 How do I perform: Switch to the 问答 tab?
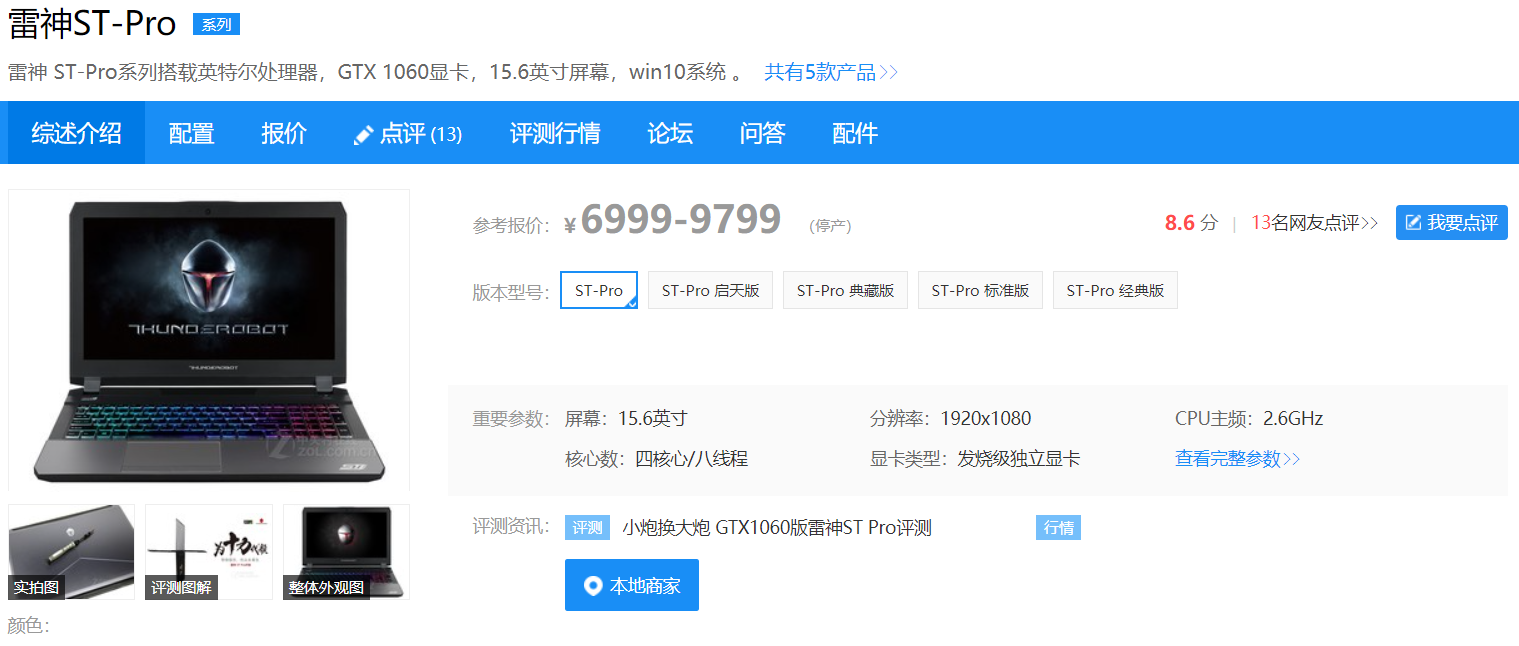pos(762,133)
